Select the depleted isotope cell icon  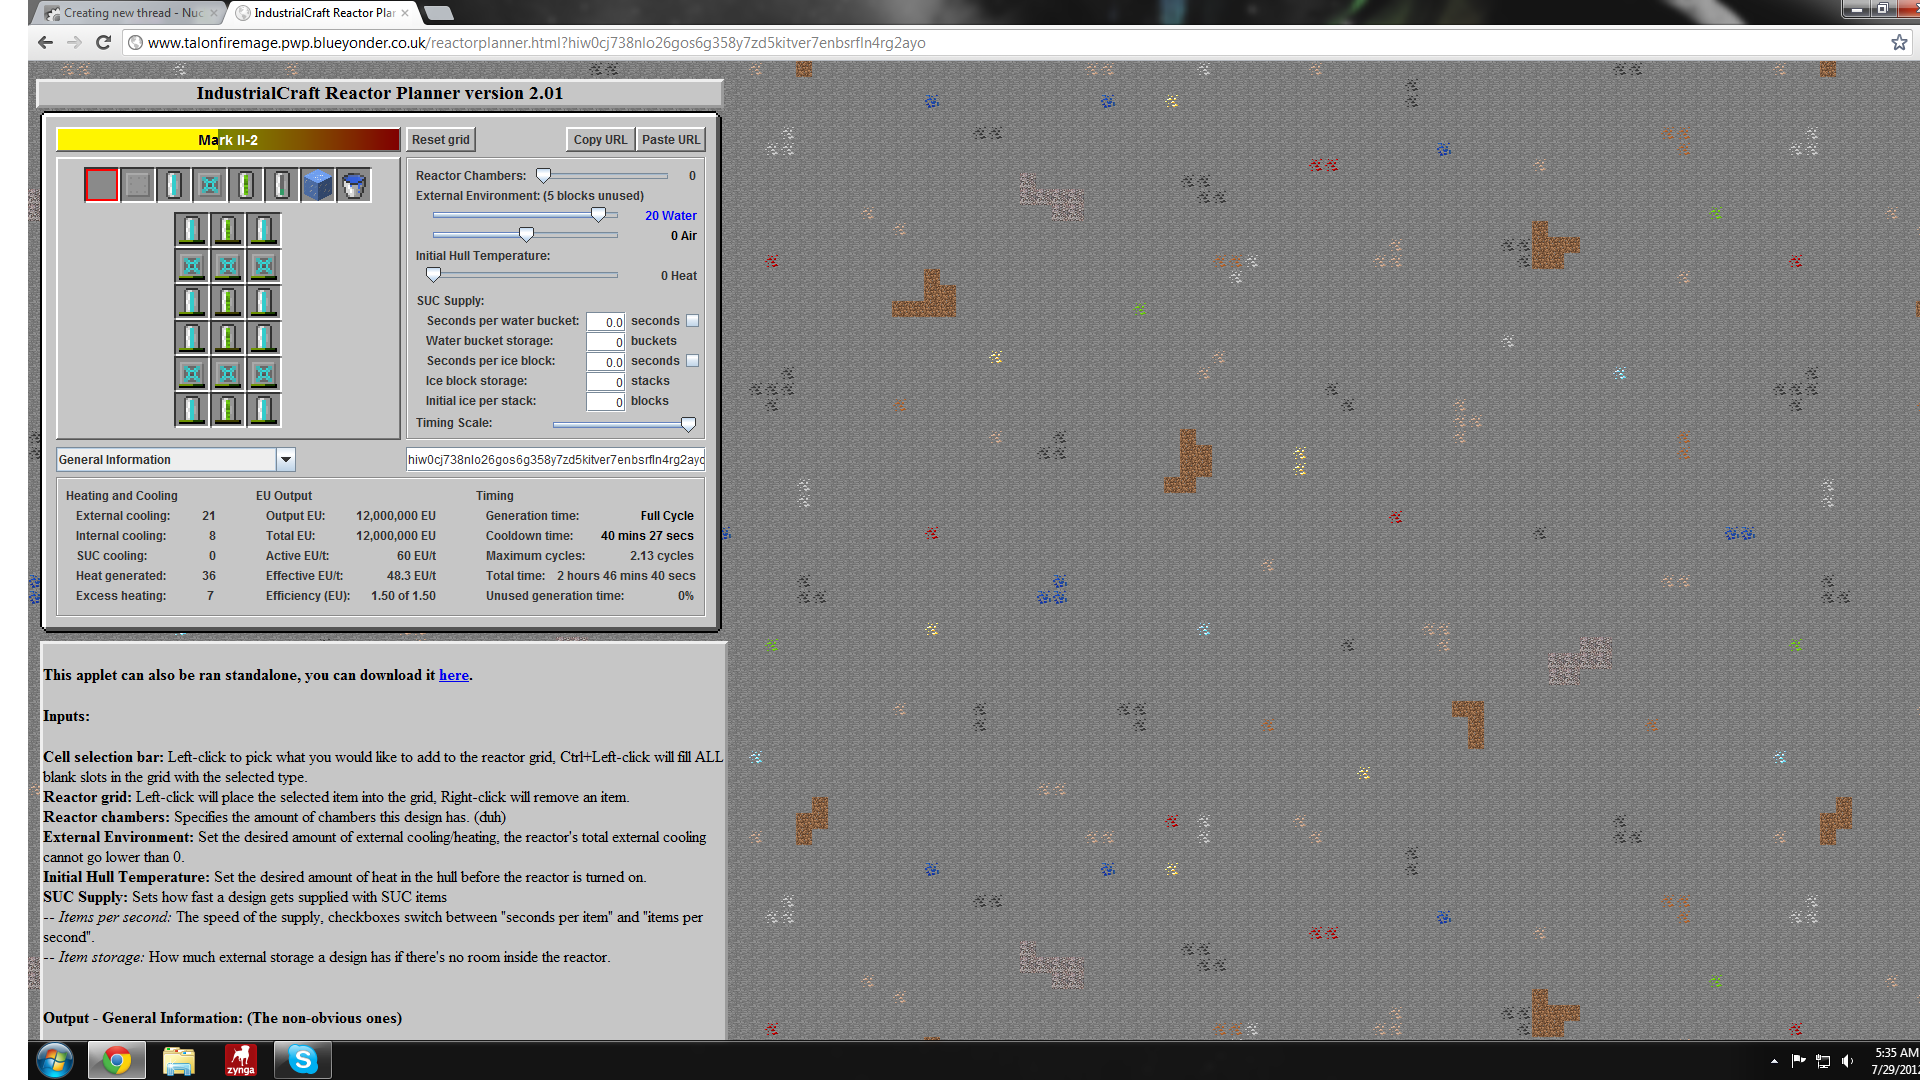(282, 185)
